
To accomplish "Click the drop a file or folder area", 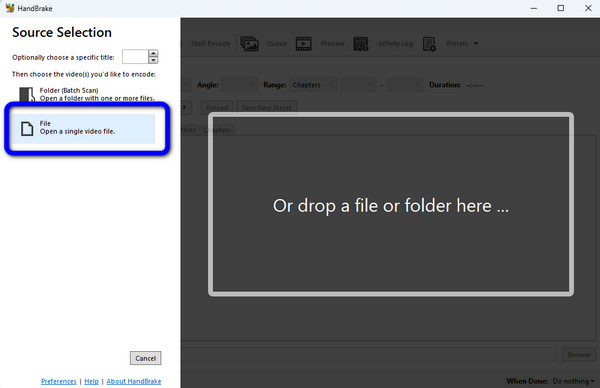I will click(x=391, y=204).
